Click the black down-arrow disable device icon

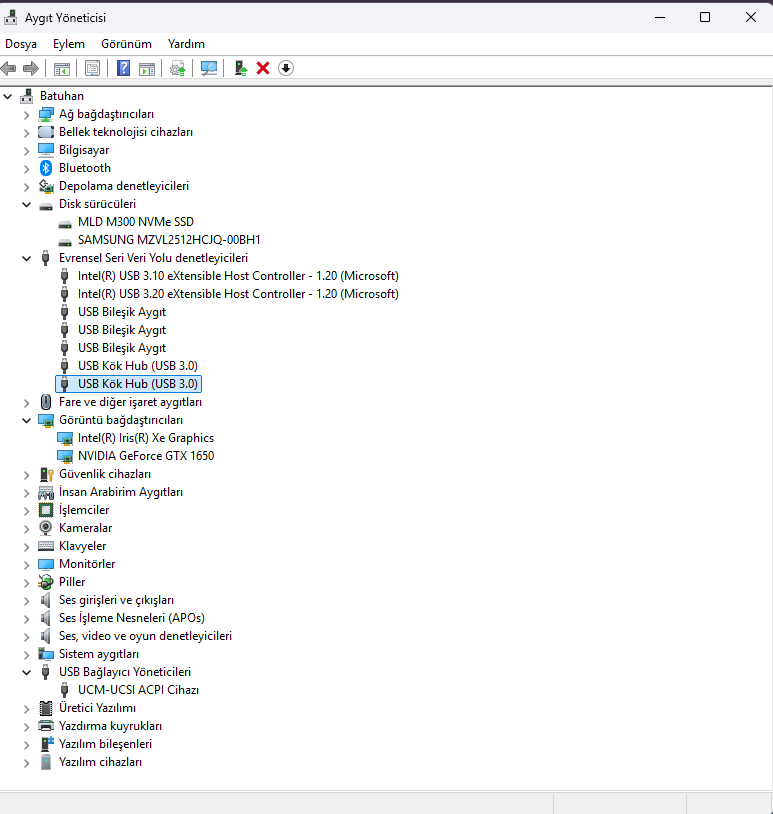(x=286, y=68)
